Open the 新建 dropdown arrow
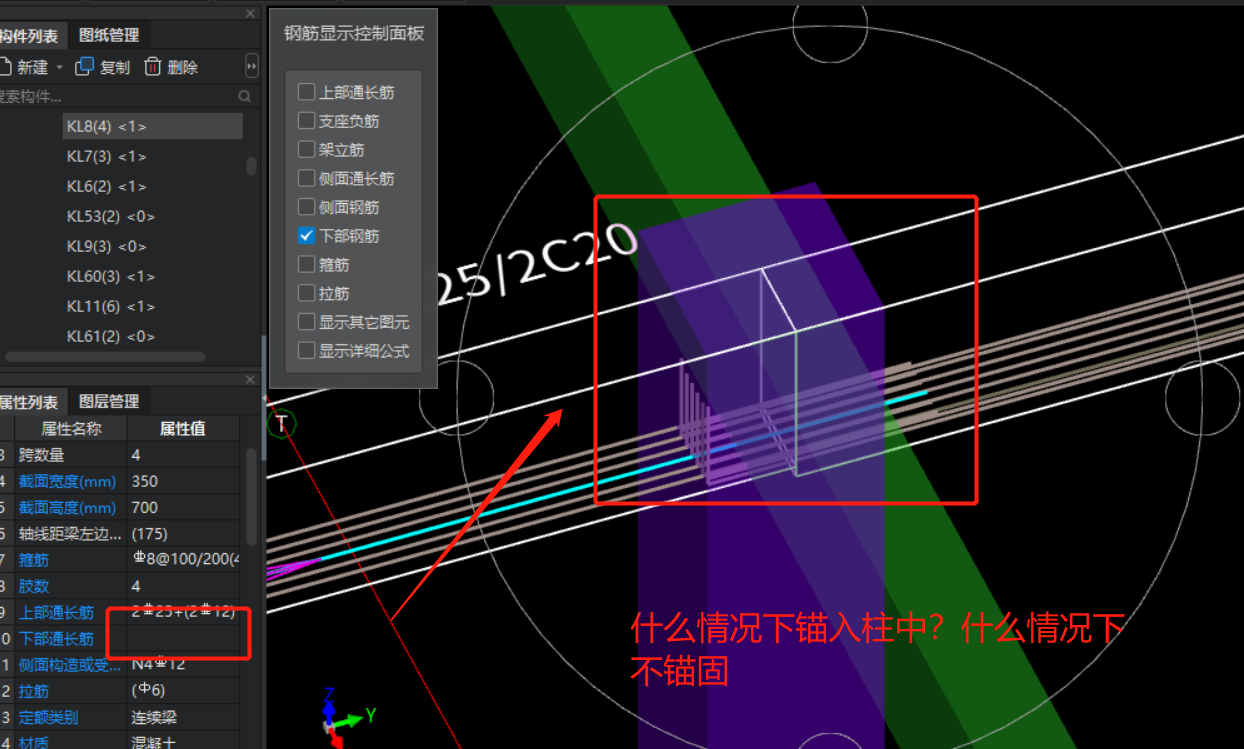 tap(59, 68)
